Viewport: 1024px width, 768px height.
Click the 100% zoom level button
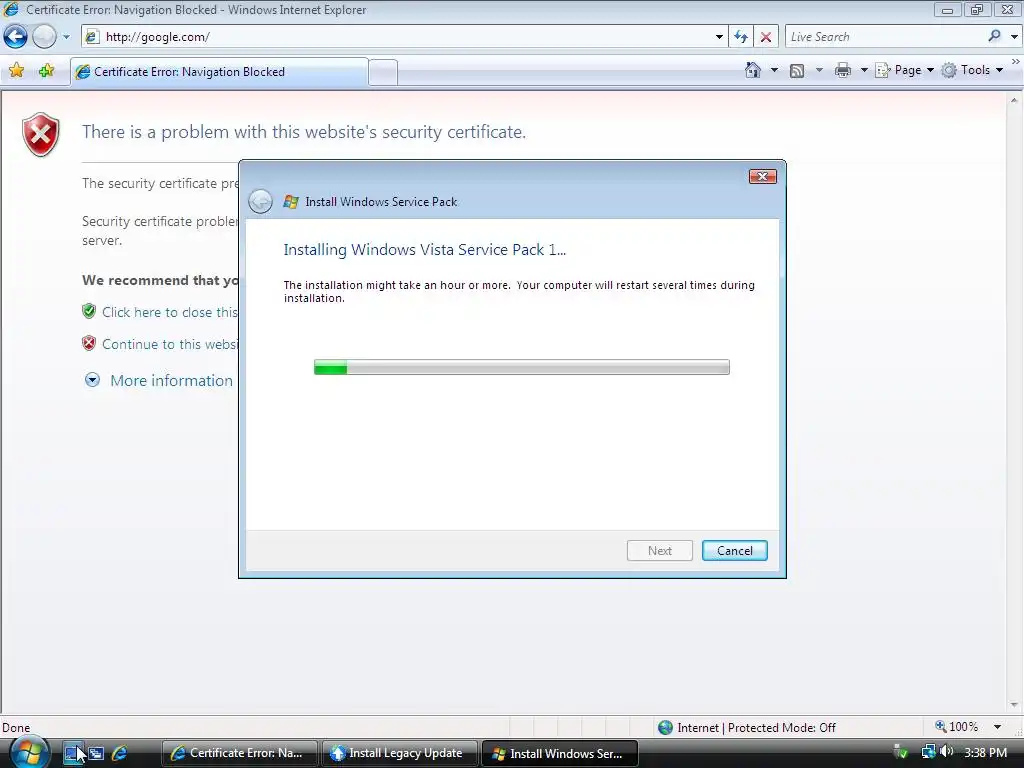[x=957, y=727]
